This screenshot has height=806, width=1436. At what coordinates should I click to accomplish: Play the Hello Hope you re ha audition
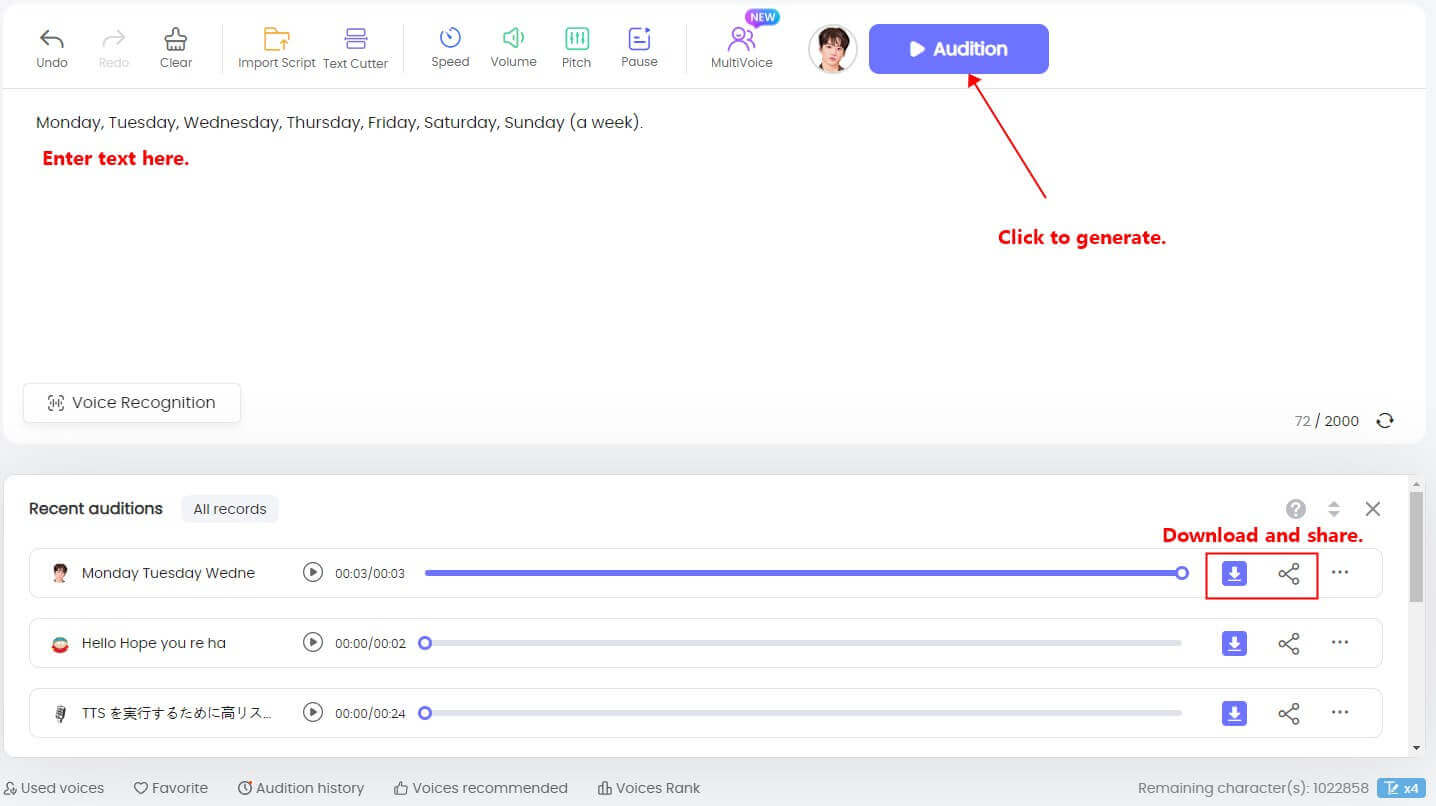click(313, 643)
